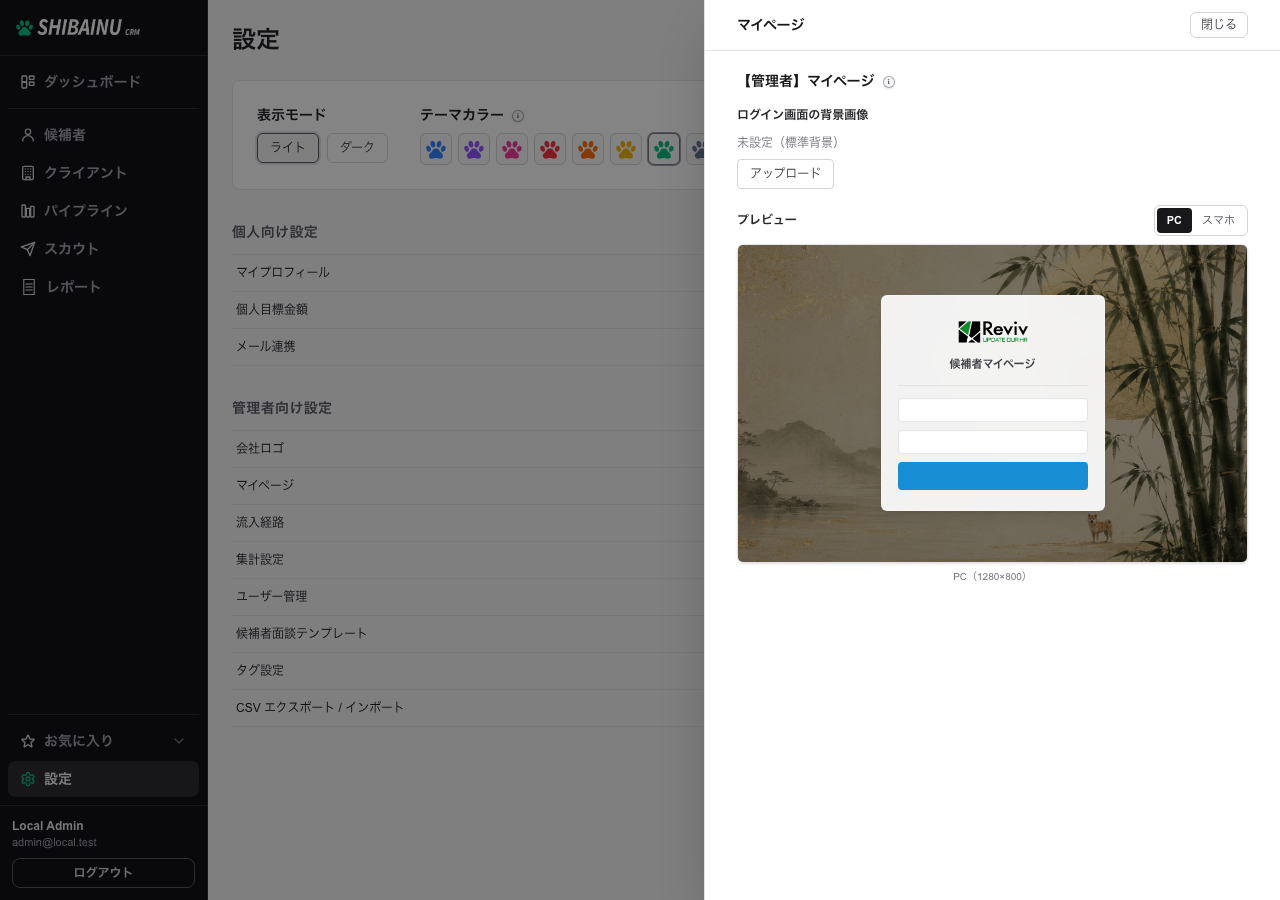Select the orange paw theme color

(x=588, y=149)
